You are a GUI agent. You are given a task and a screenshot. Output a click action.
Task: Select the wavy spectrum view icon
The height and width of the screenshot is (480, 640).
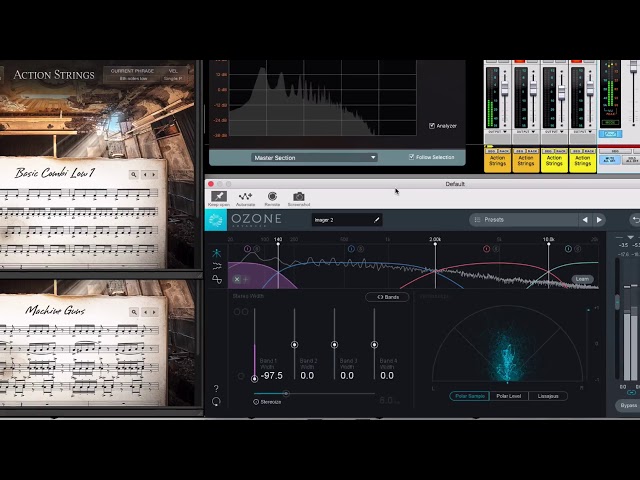coord(217,267)
